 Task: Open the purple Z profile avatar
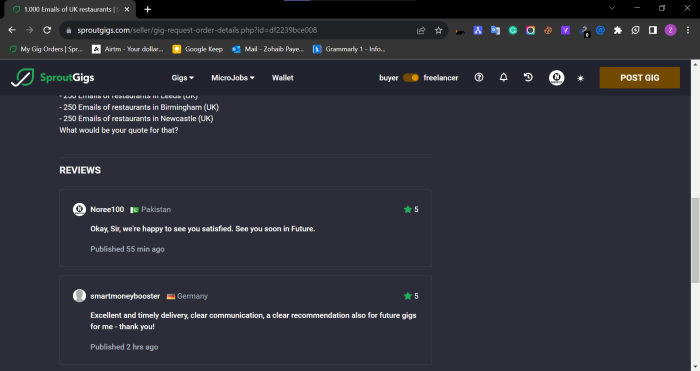pos(670,30)
